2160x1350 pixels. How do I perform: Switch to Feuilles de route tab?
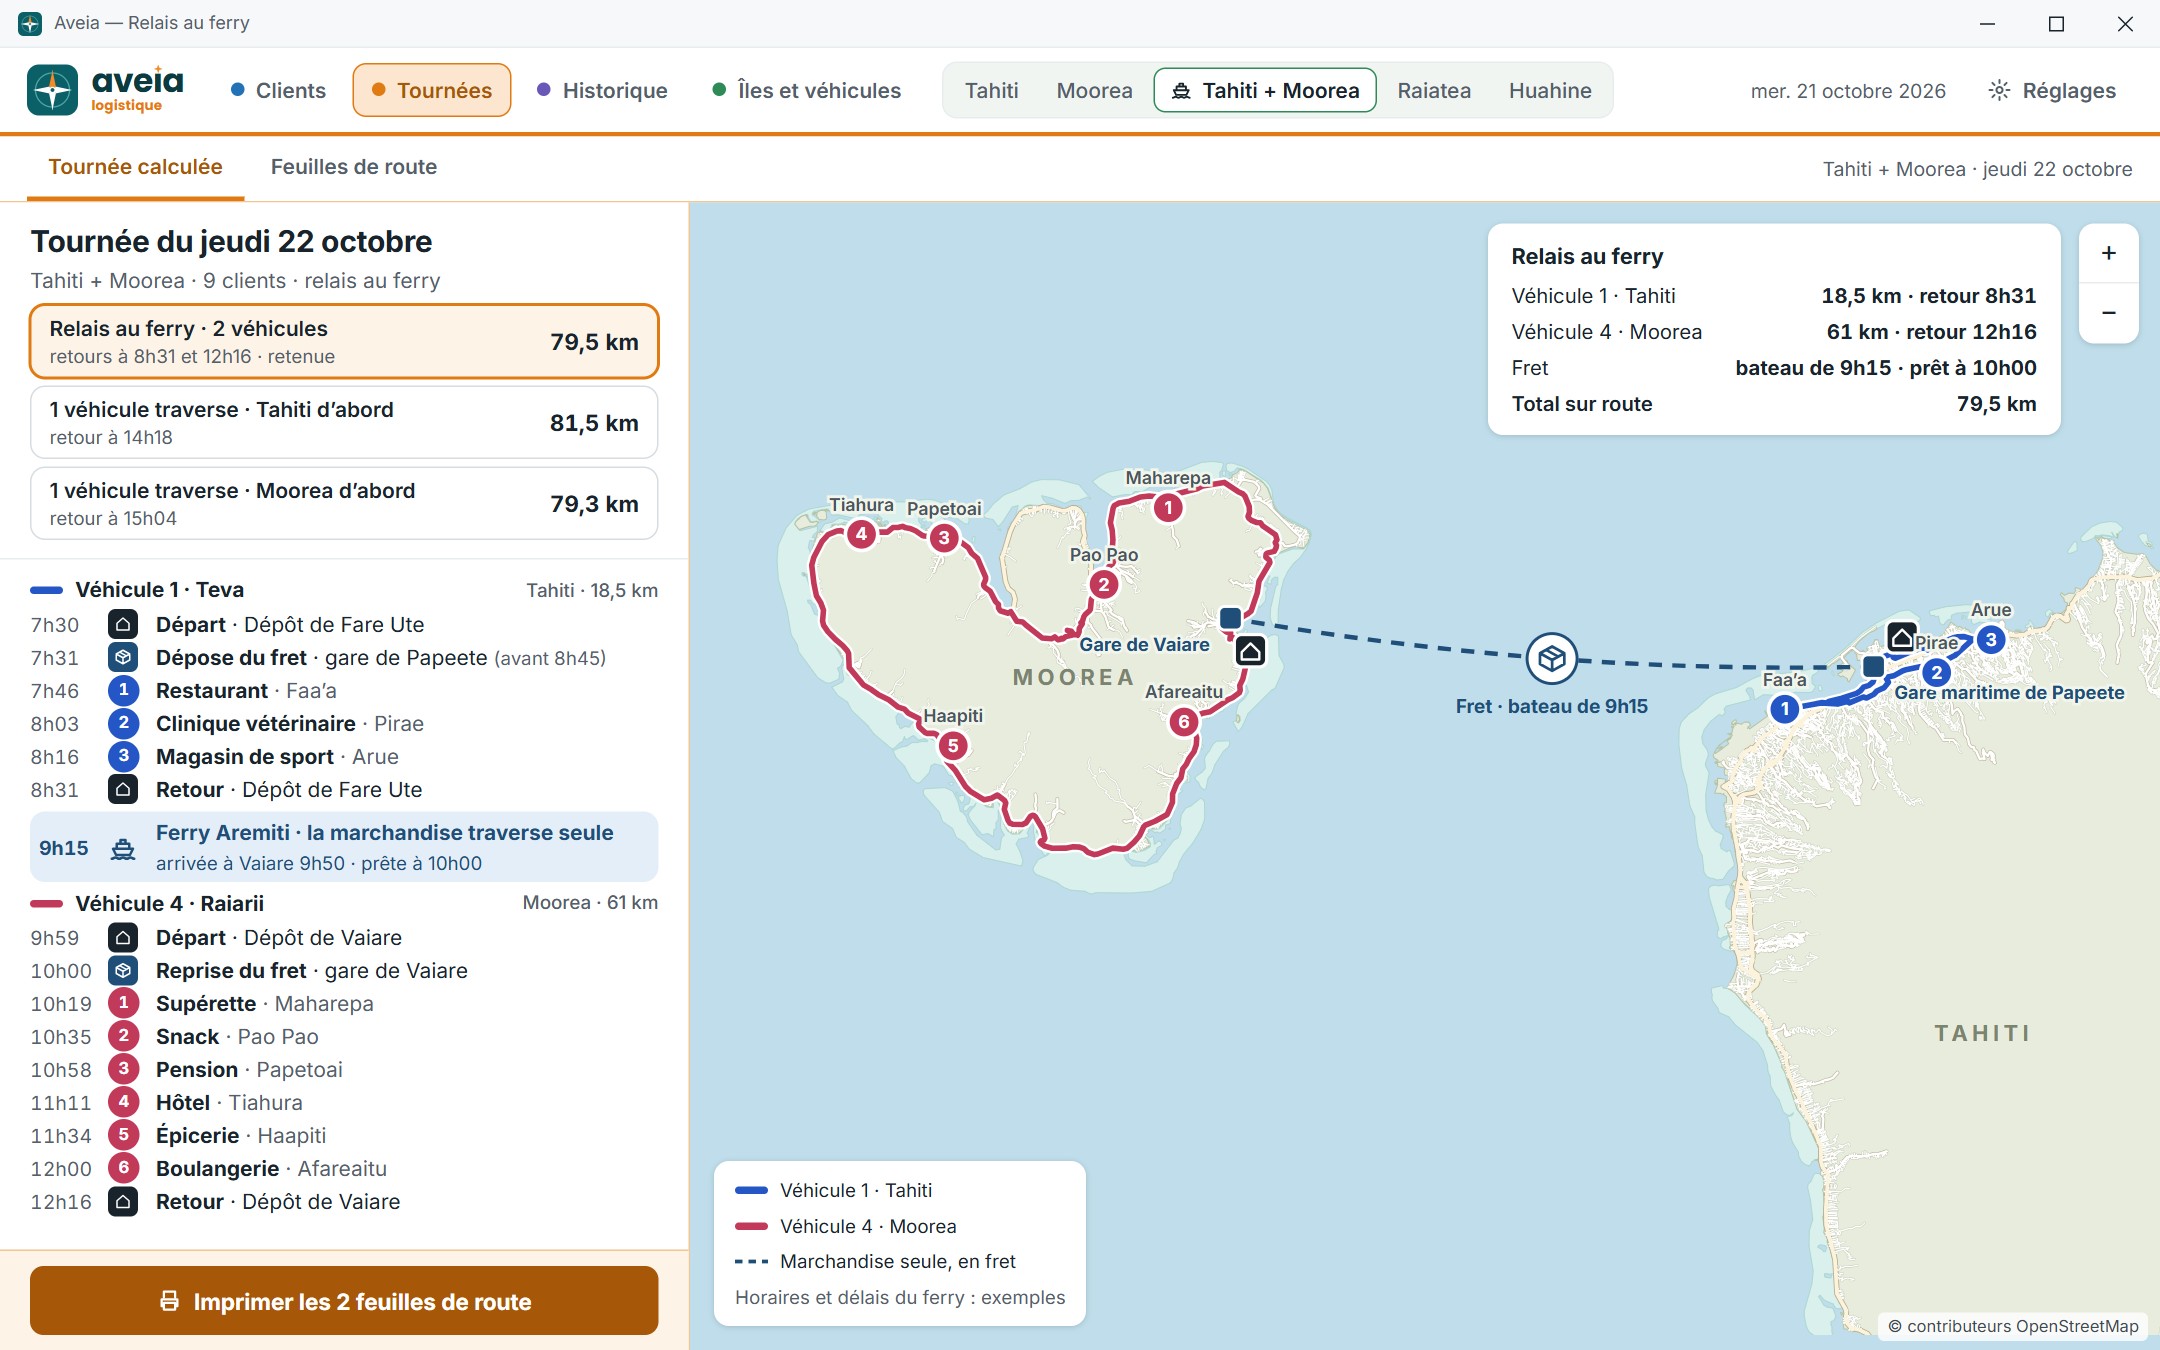[x=354, y=167]
